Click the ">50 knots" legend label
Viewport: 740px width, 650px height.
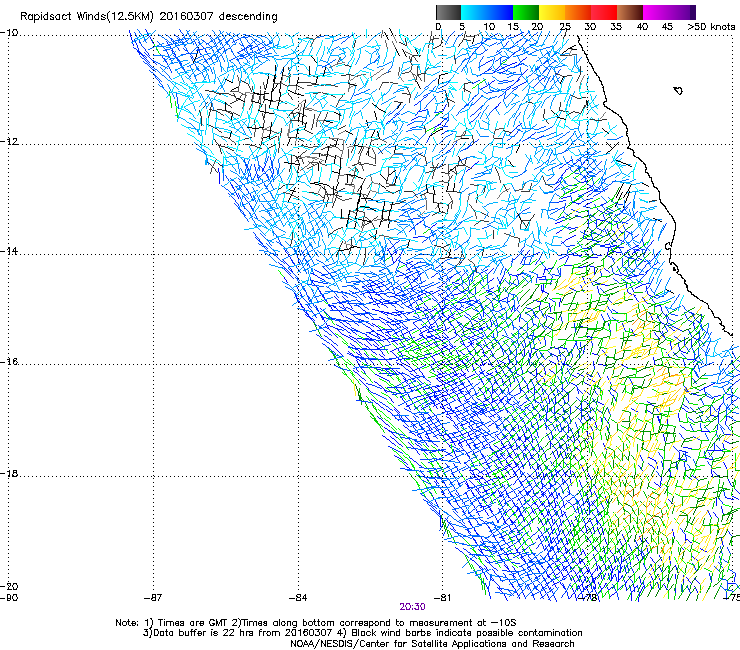tap(711, 27)
